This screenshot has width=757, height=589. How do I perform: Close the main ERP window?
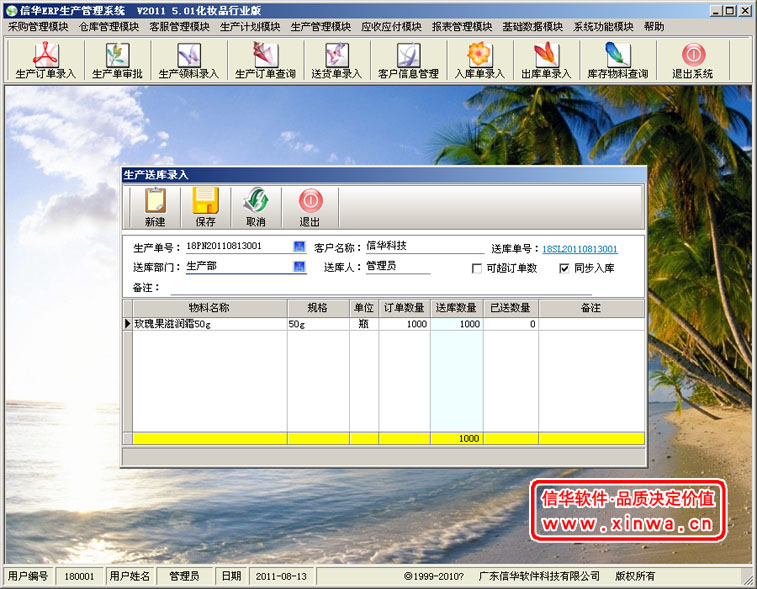[745, 10]
